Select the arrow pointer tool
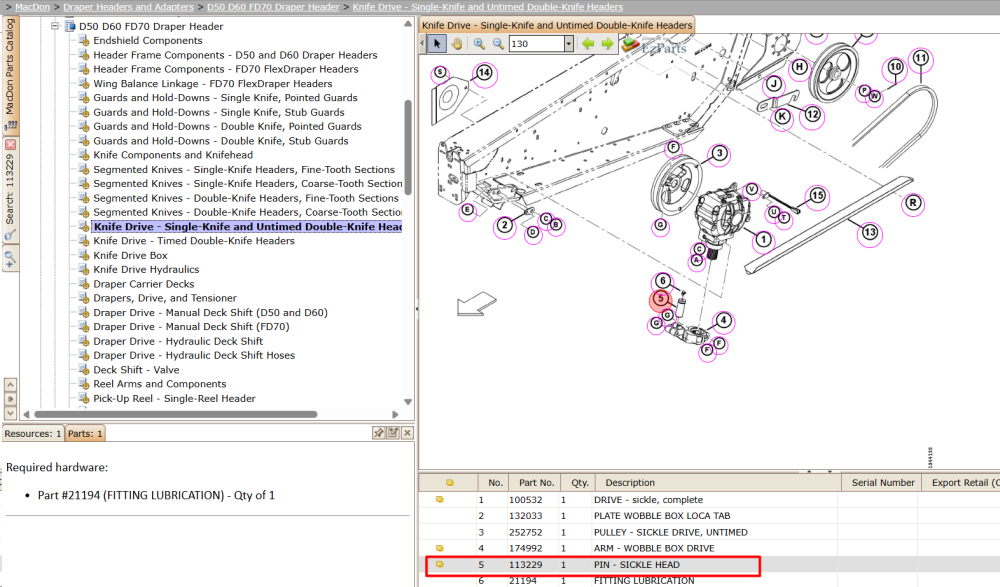 [x=437, y=43]
